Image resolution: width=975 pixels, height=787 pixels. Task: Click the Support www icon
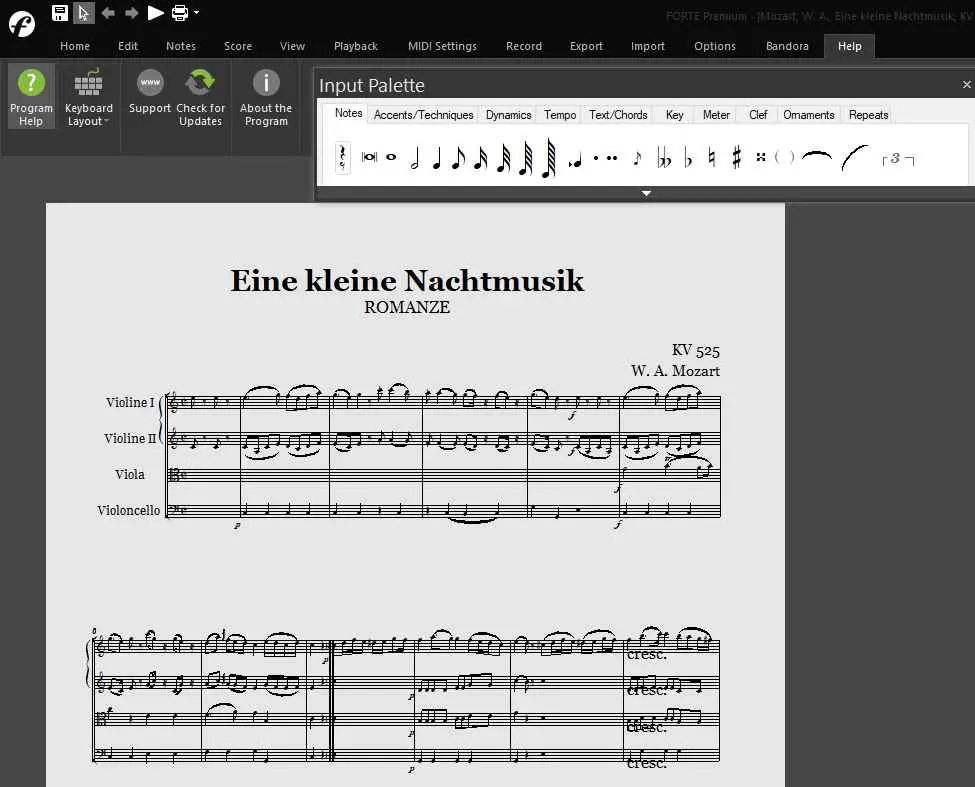150,92
